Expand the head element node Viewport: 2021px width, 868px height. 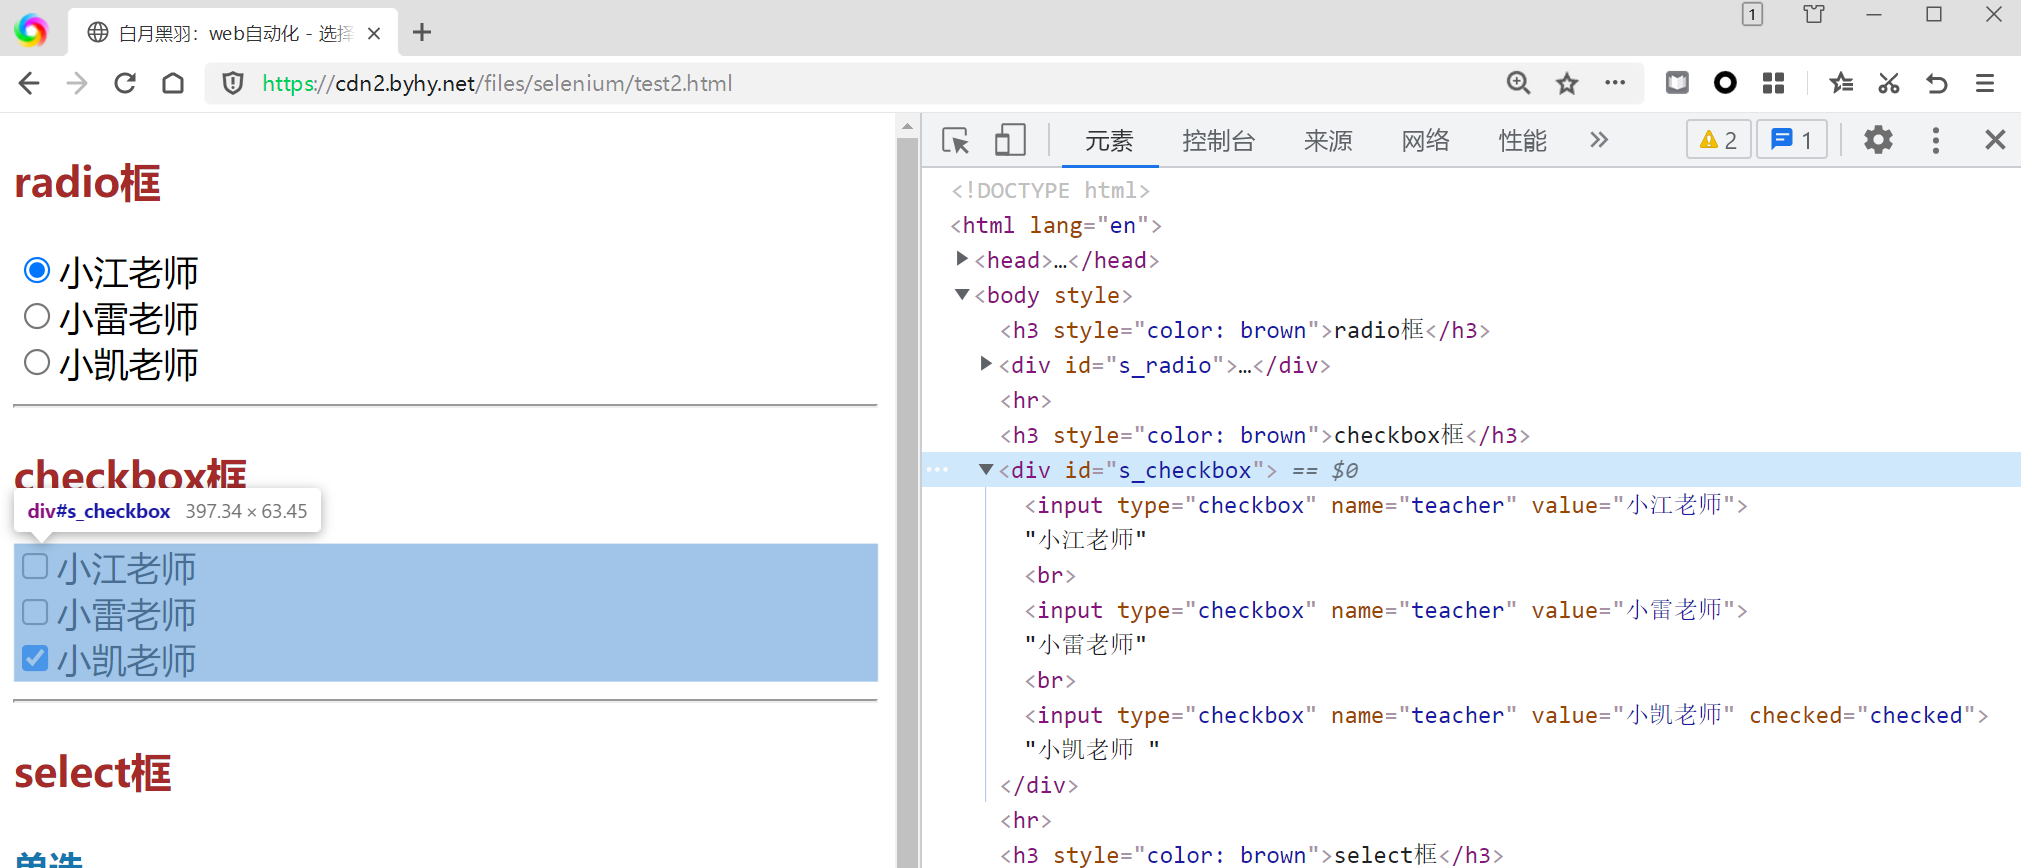point(962,259)
